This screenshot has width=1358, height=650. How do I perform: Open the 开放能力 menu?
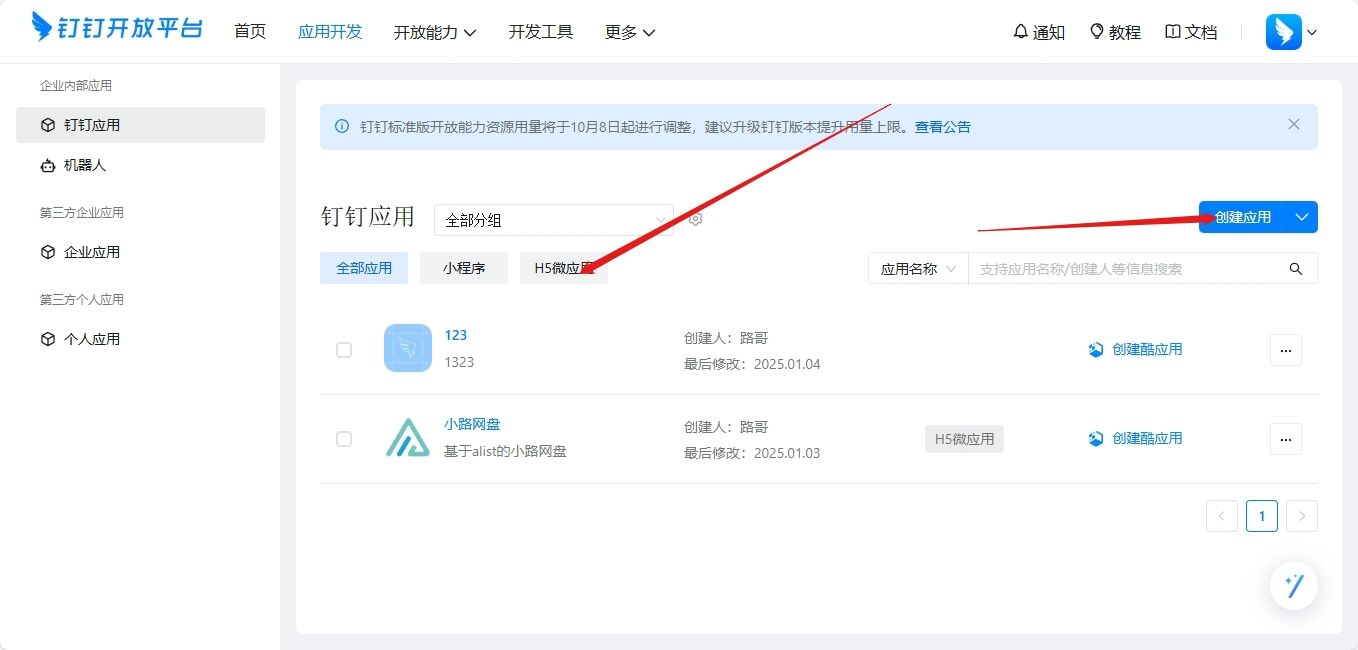coord(434,32)
